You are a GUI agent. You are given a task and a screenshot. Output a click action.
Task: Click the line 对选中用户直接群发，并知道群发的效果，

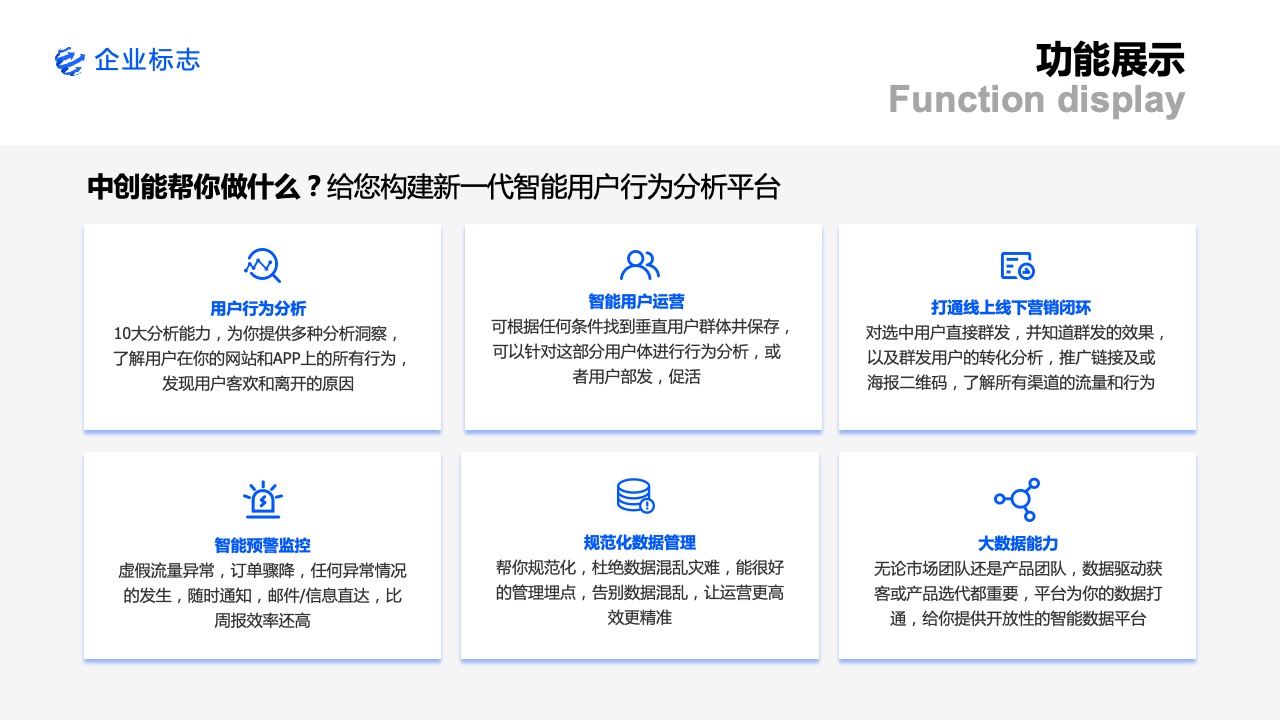pos(1017,333)
